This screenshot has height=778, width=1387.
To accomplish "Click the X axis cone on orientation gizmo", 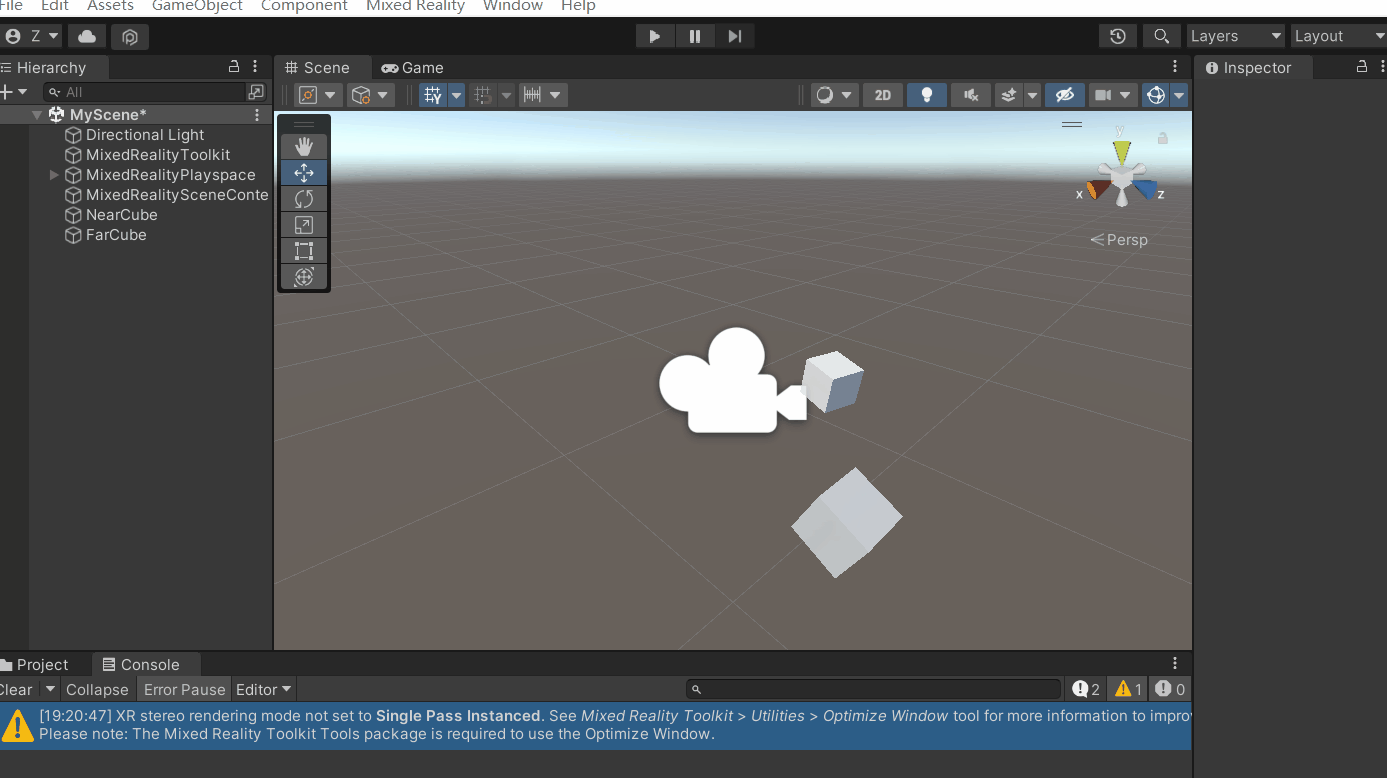I will [1098, 190].
